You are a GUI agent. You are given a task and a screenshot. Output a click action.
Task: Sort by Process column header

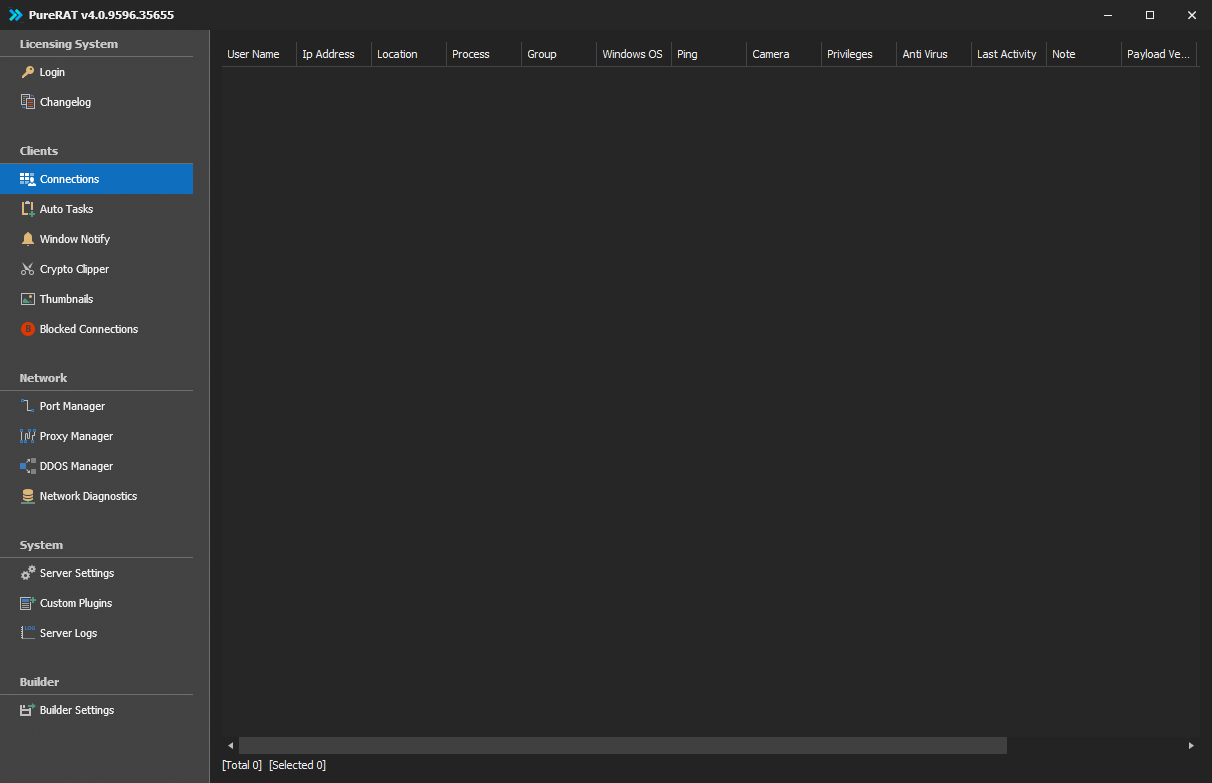click(x=484, y=54)
